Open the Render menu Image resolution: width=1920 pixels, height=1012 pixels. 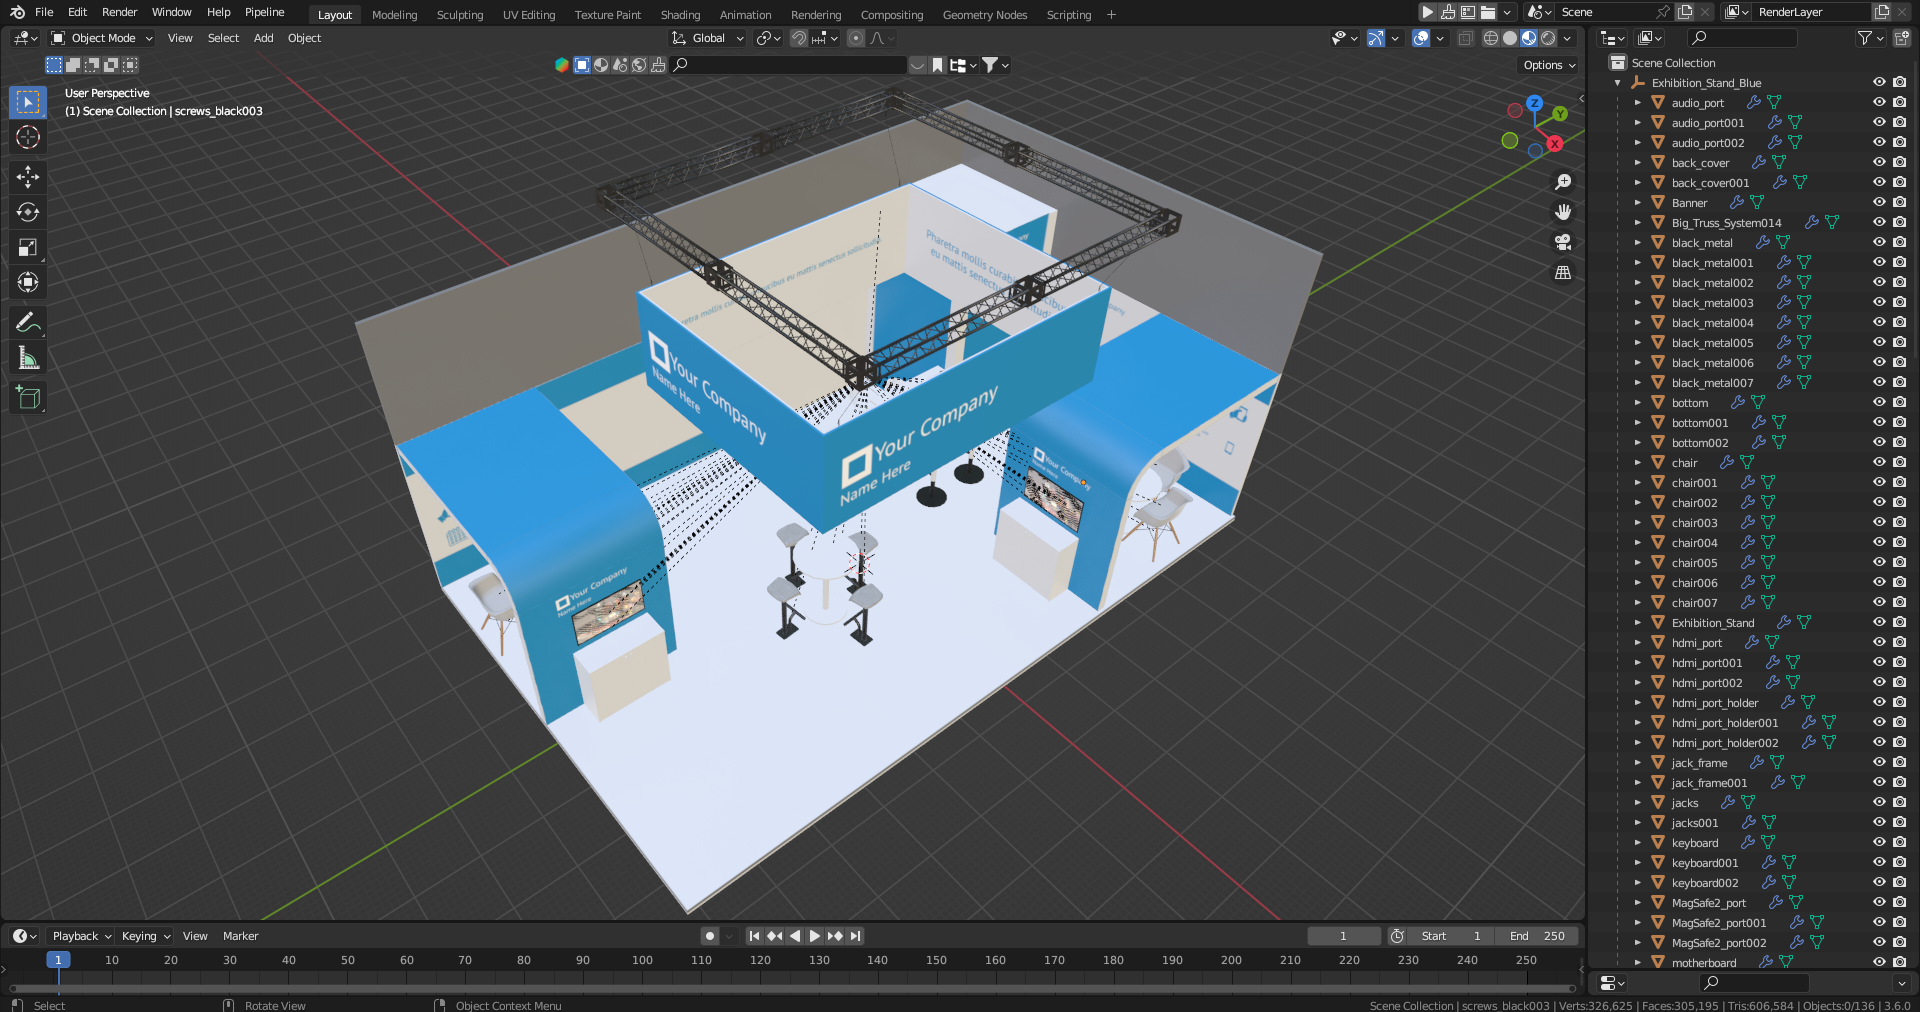pyautogui.click(x=119, y=12)
